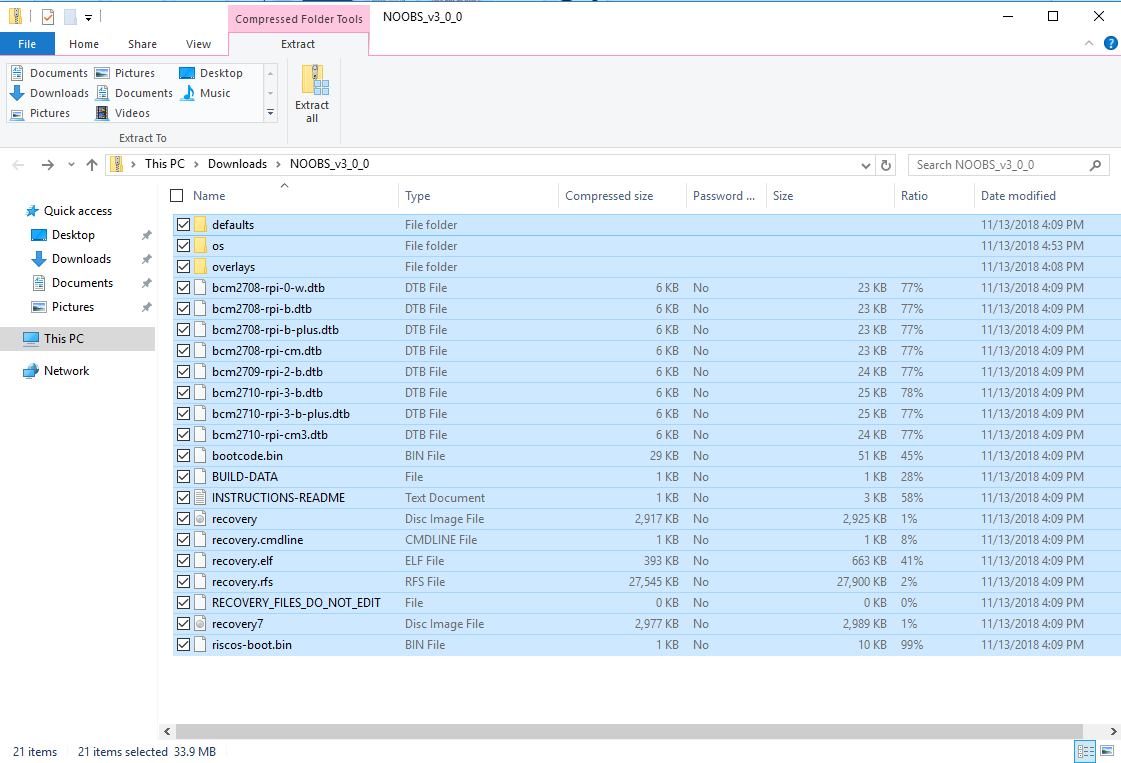Uncheck the bcm2709-rpi-2-b.dtb checkbox
1121x763 pixels.
[183, 372]
